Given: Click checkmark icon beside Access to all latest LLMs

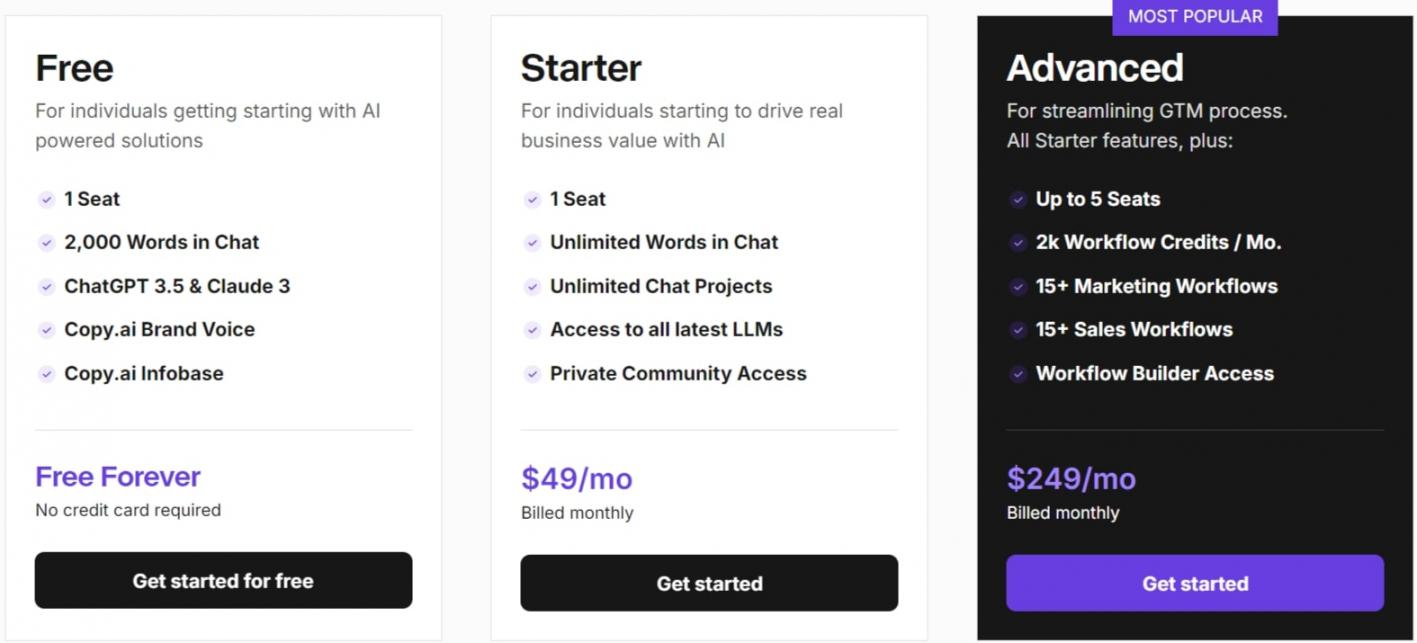Looking at the screenshot, I should 532,330.
